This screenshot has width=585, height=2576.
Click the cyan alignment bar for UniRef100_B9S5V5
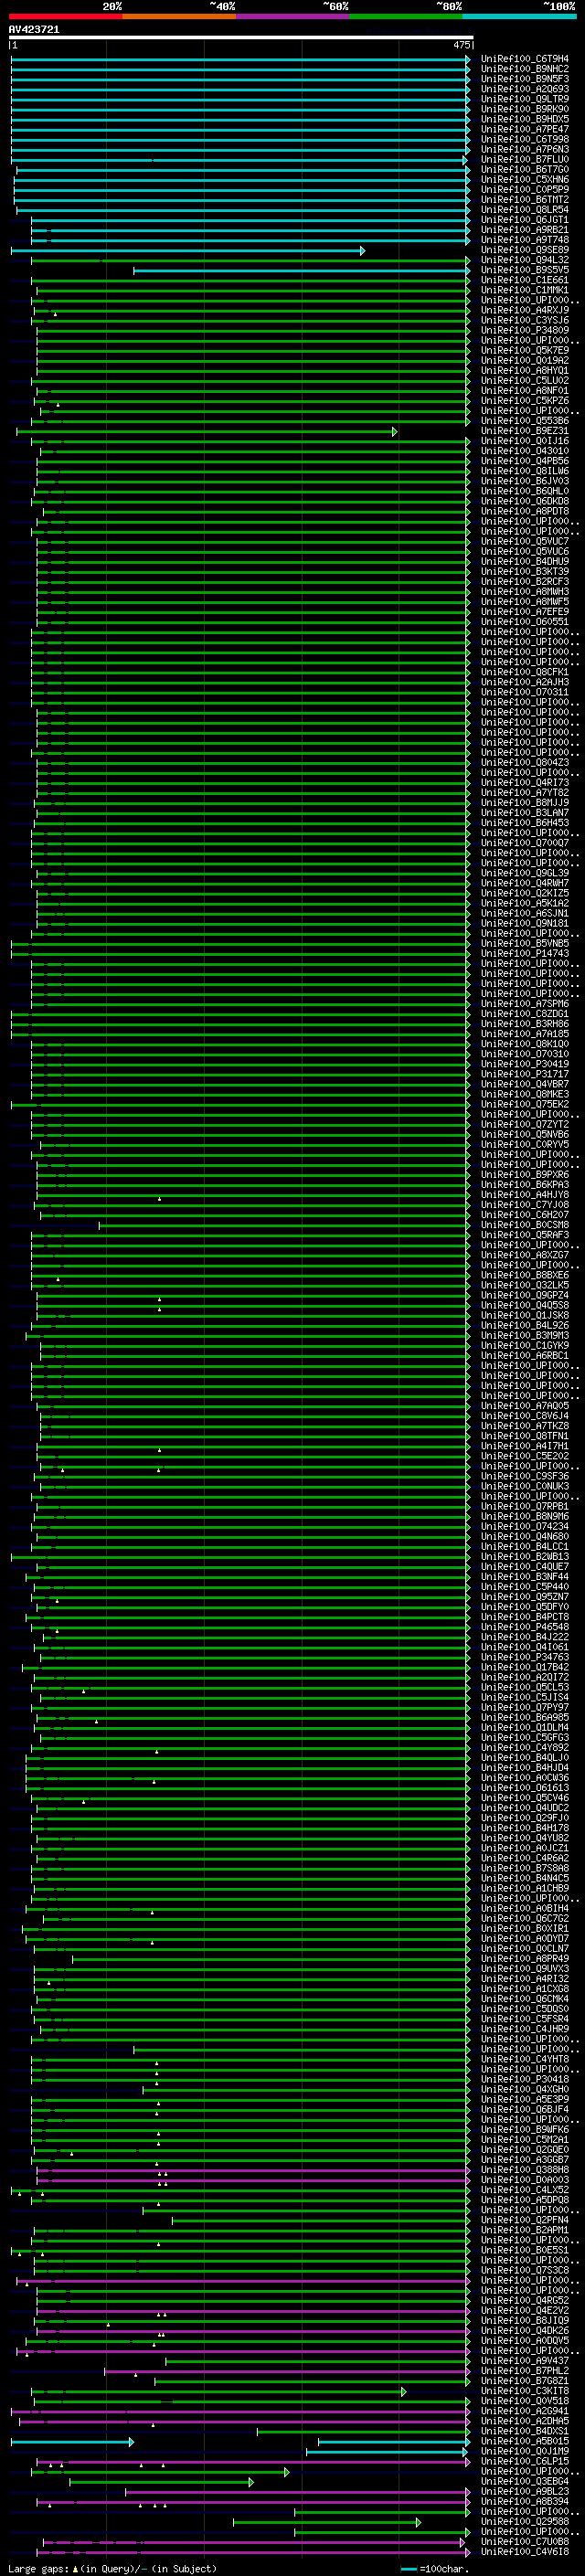(301, 270)
